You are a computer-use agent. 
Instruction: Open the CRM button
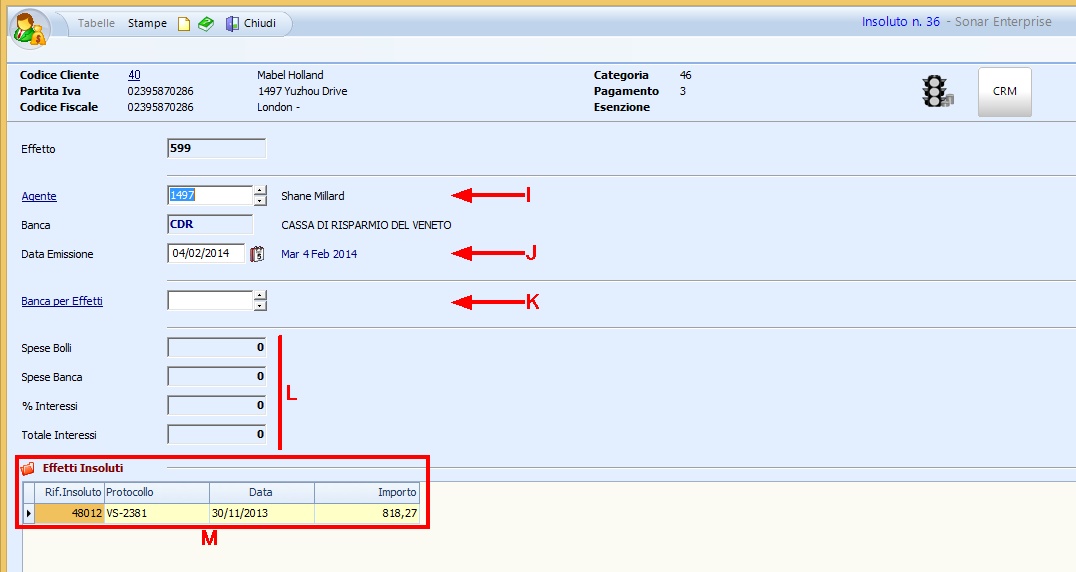point(1004,91)
